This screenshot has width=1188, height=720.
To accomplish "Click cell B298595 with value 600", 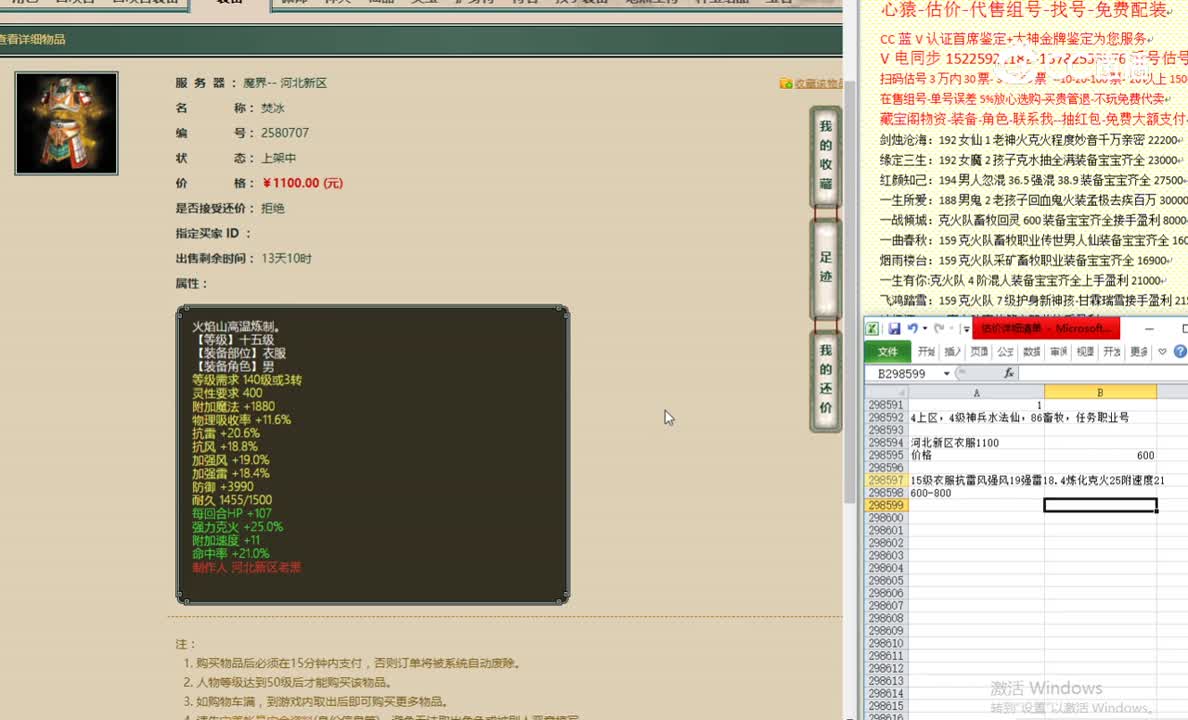I will click(1100, 455).
